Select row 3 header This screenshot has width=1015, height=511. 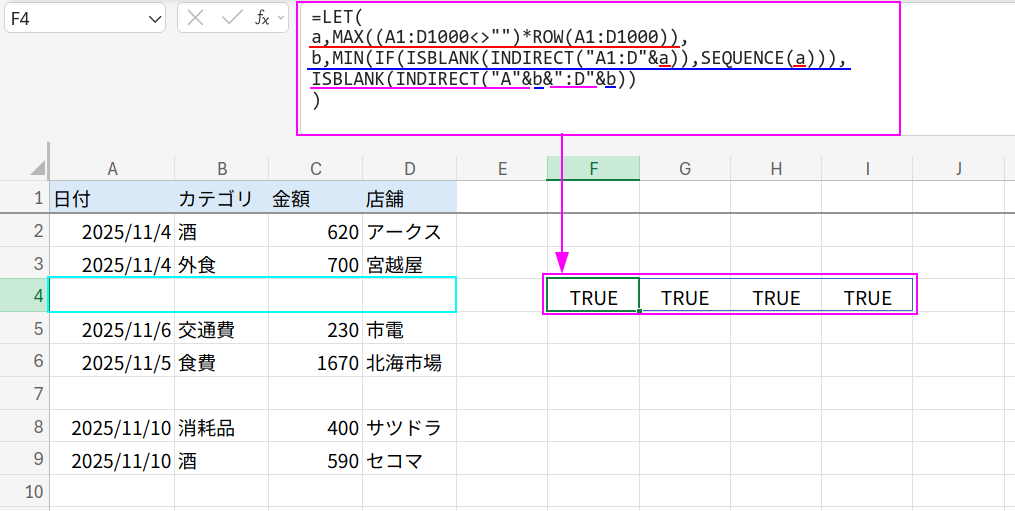tap(25, 263)
